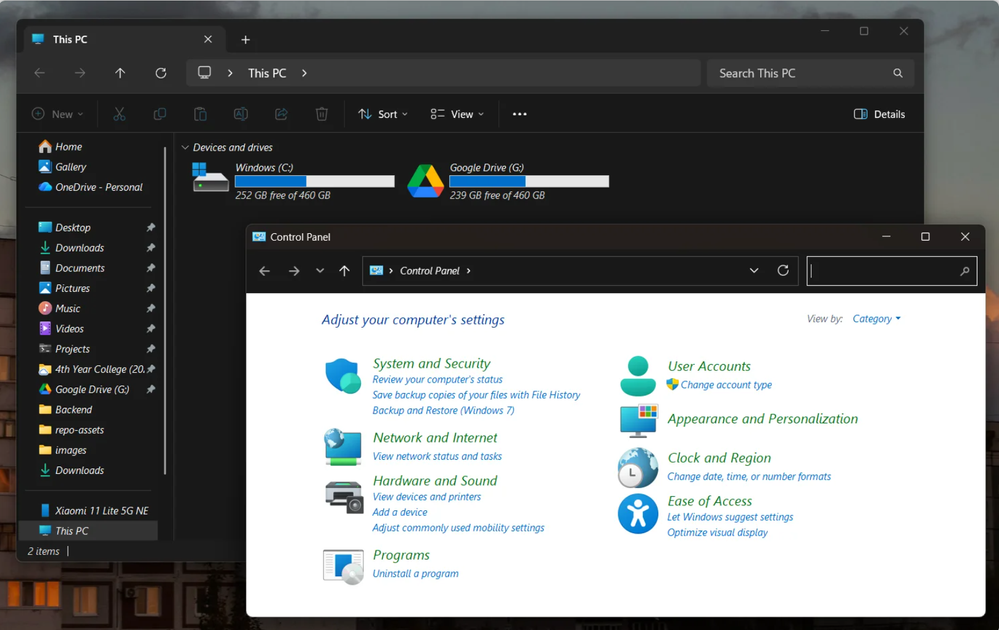Open the See more ellipsis menu
Screen dimensions: 999x630
tap(520, 114)
